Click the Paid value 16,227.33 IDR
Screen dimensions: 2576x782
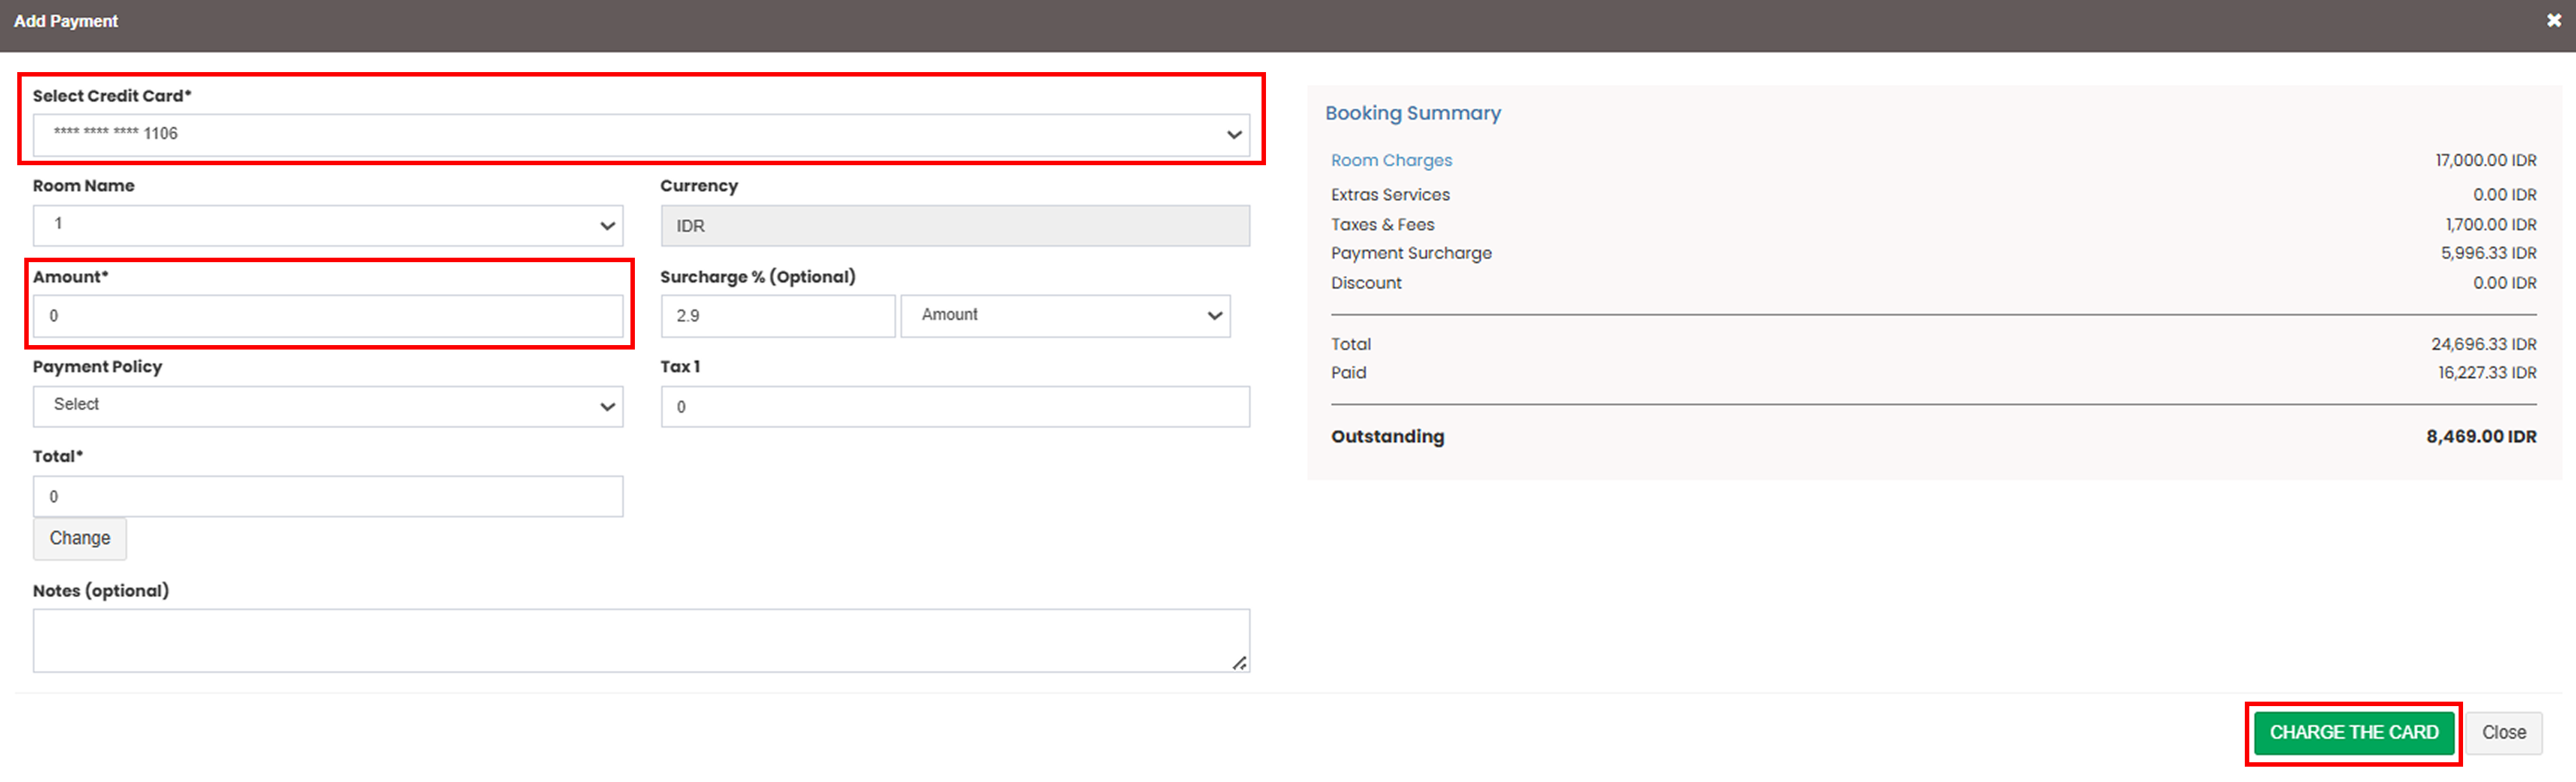point(2486,373)
